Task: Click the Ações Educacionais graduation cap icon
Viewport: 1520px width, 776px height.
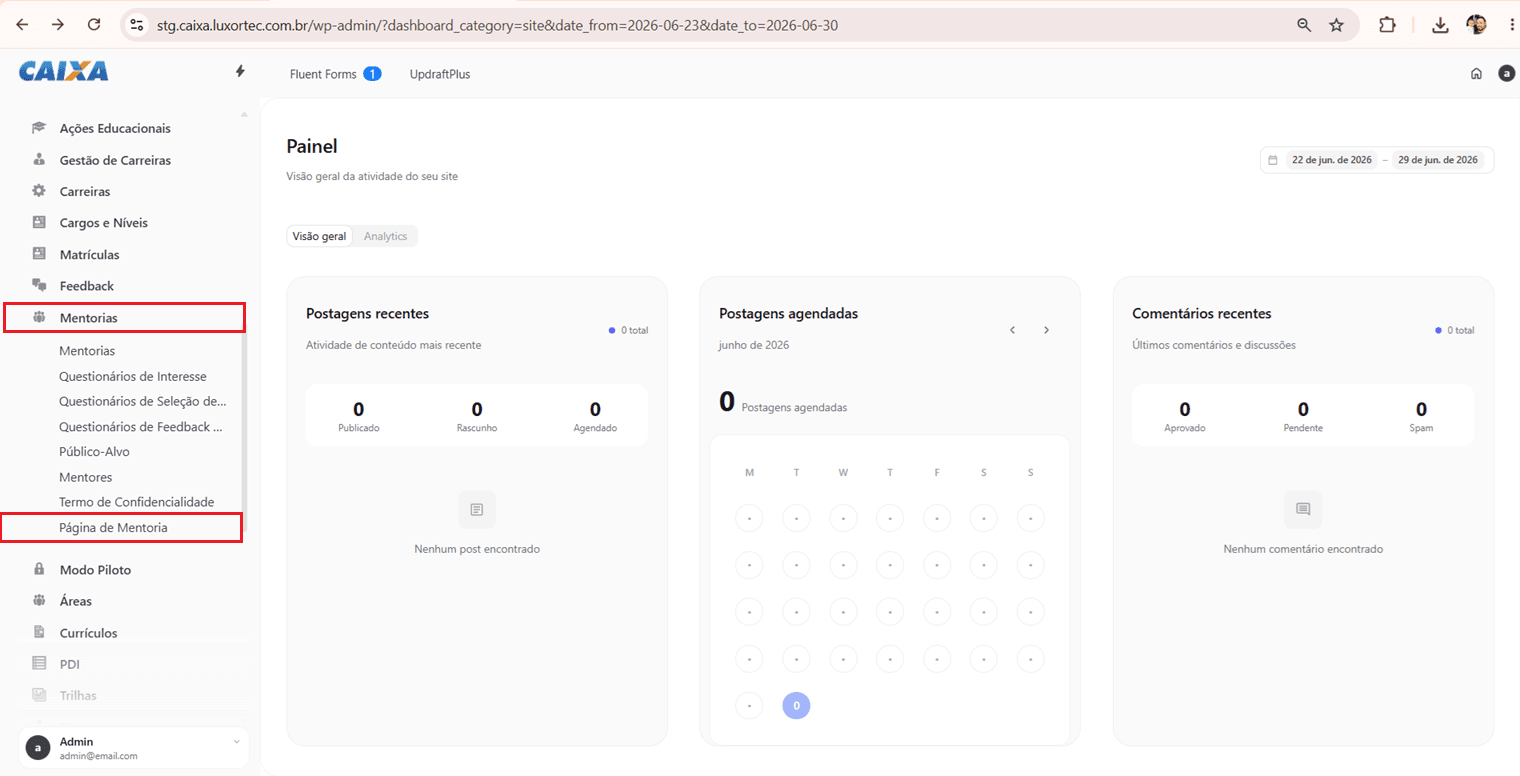Action: coord(39,128)
